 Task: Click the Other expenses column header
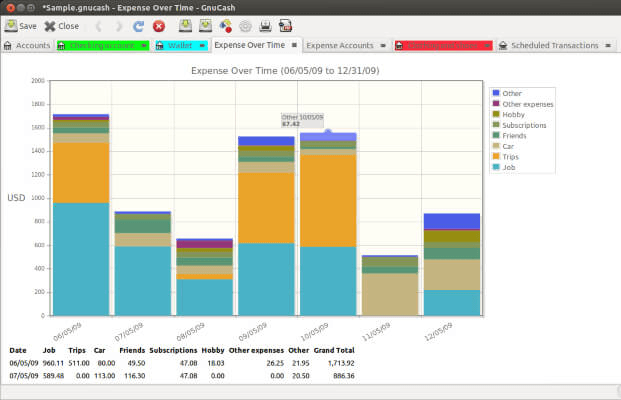coord(256,350)
